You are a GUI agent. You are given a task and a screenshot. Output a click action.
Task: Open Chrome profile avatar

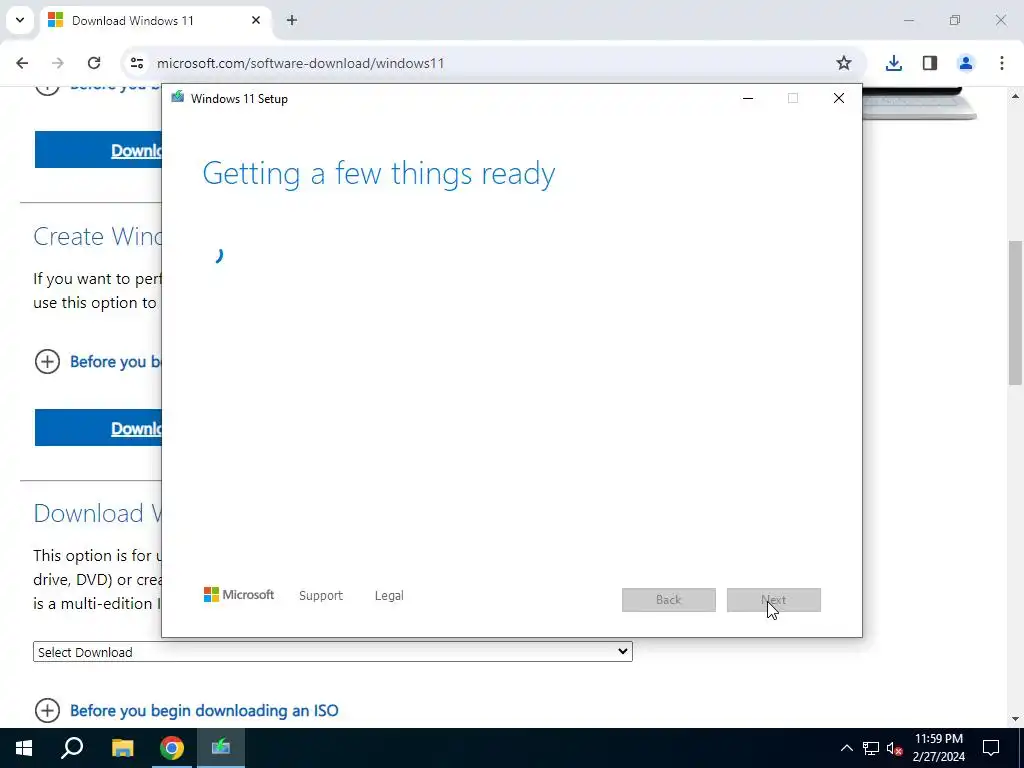tap(966, 63)
